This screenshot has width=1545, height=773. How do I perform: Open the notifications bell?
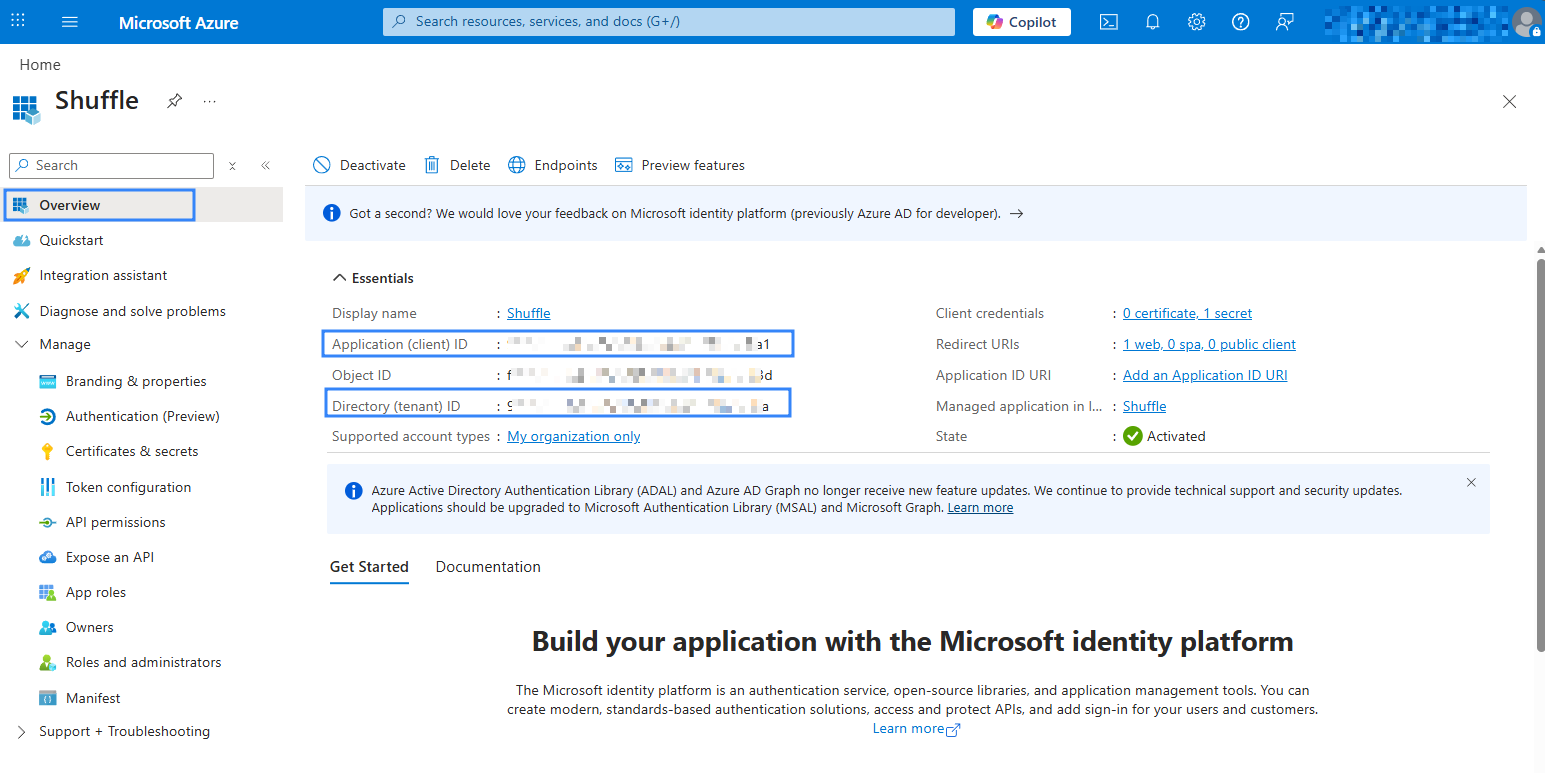click(1152, 21)
